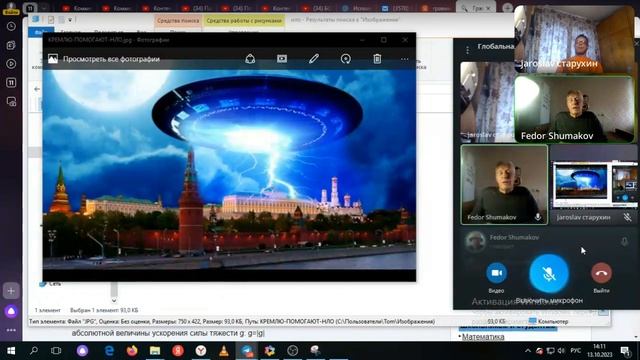Delete the photo with the trash icon

(x=377, y=59)
